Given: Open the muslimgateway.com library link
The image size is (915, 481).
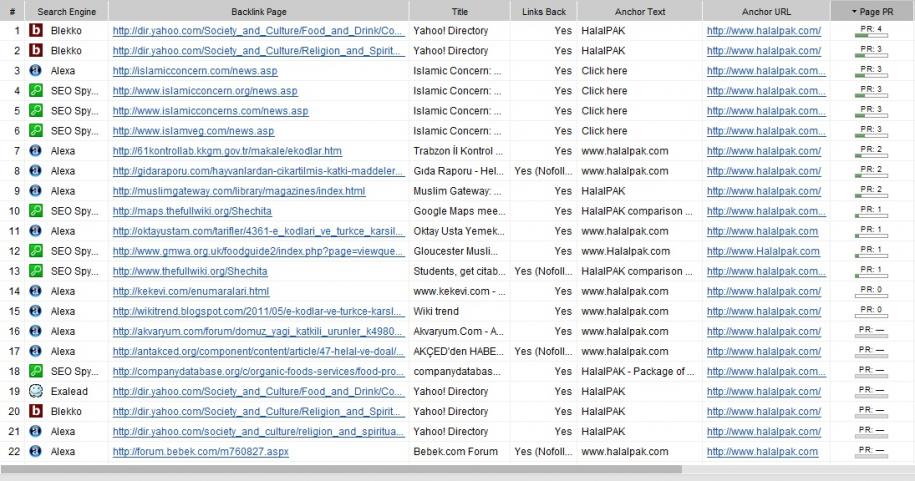Looking at the screenshot, I should coord(238,191).
